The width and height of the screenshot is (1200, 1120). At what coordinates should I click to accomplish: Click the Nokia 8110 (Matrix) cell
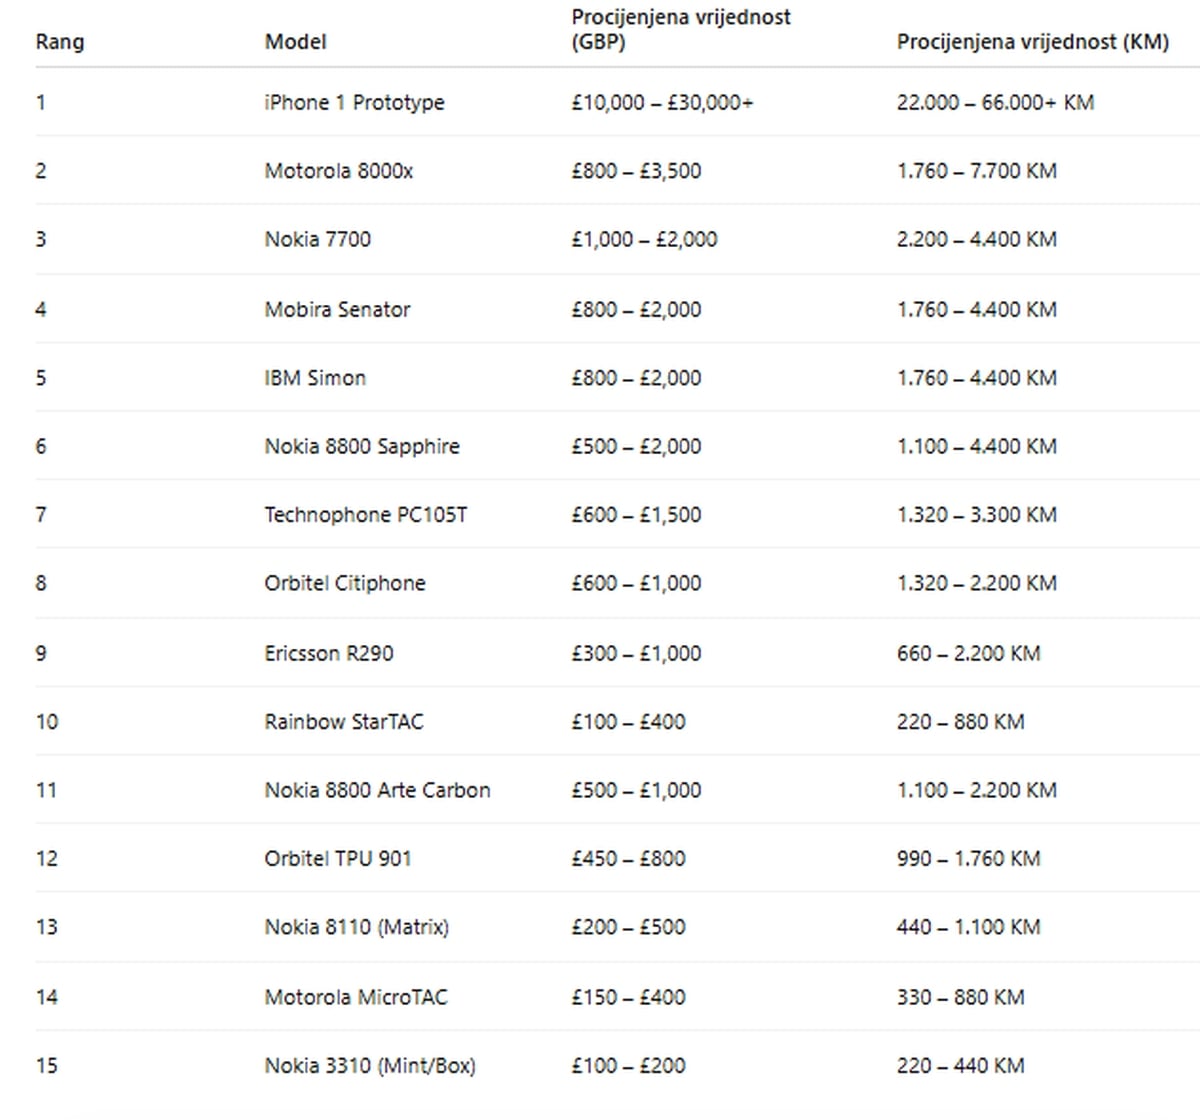(356, 927)
